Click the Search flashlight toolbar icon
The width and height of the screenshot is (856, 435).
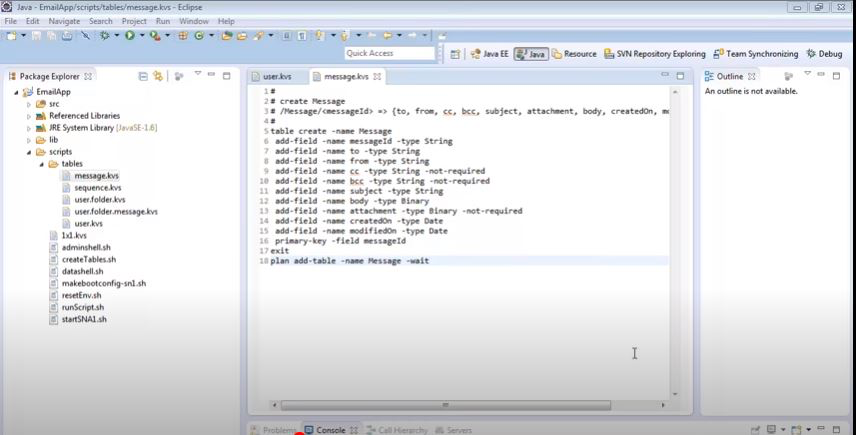259,35
